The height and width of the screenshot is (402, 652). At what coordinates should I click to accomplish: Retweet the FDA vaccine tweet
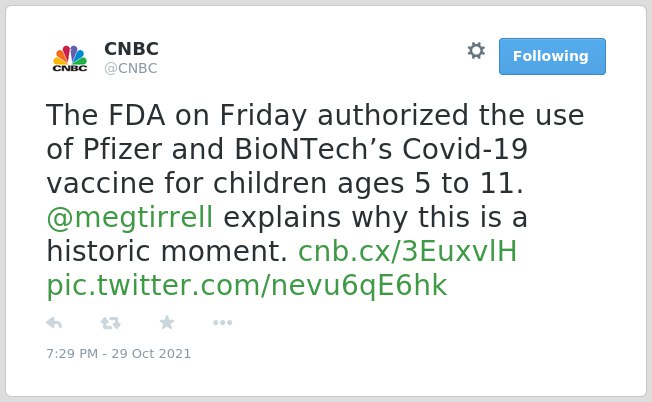[111, 323]
